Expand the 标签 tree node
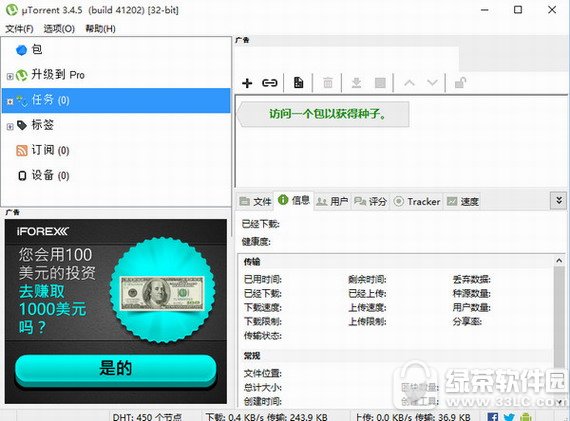 tap(10, 127)
